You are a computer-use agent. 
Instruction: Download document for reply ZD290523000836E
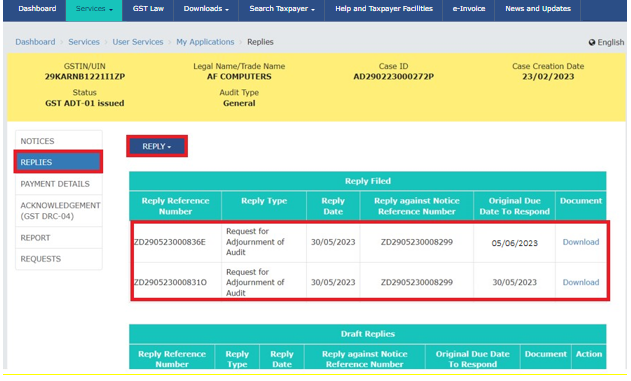coord(581,242)
